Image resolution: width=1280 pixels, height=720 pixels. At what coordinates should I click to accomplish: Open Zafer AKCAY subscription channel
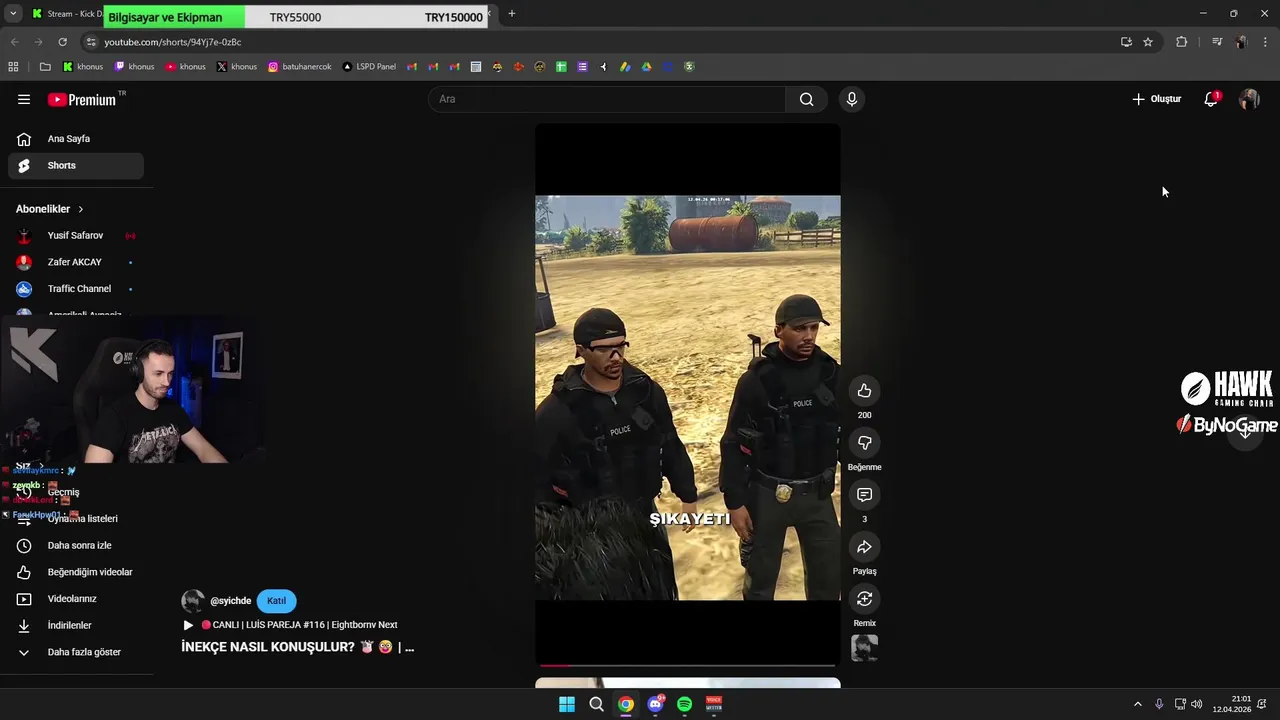tap(76, 262)
